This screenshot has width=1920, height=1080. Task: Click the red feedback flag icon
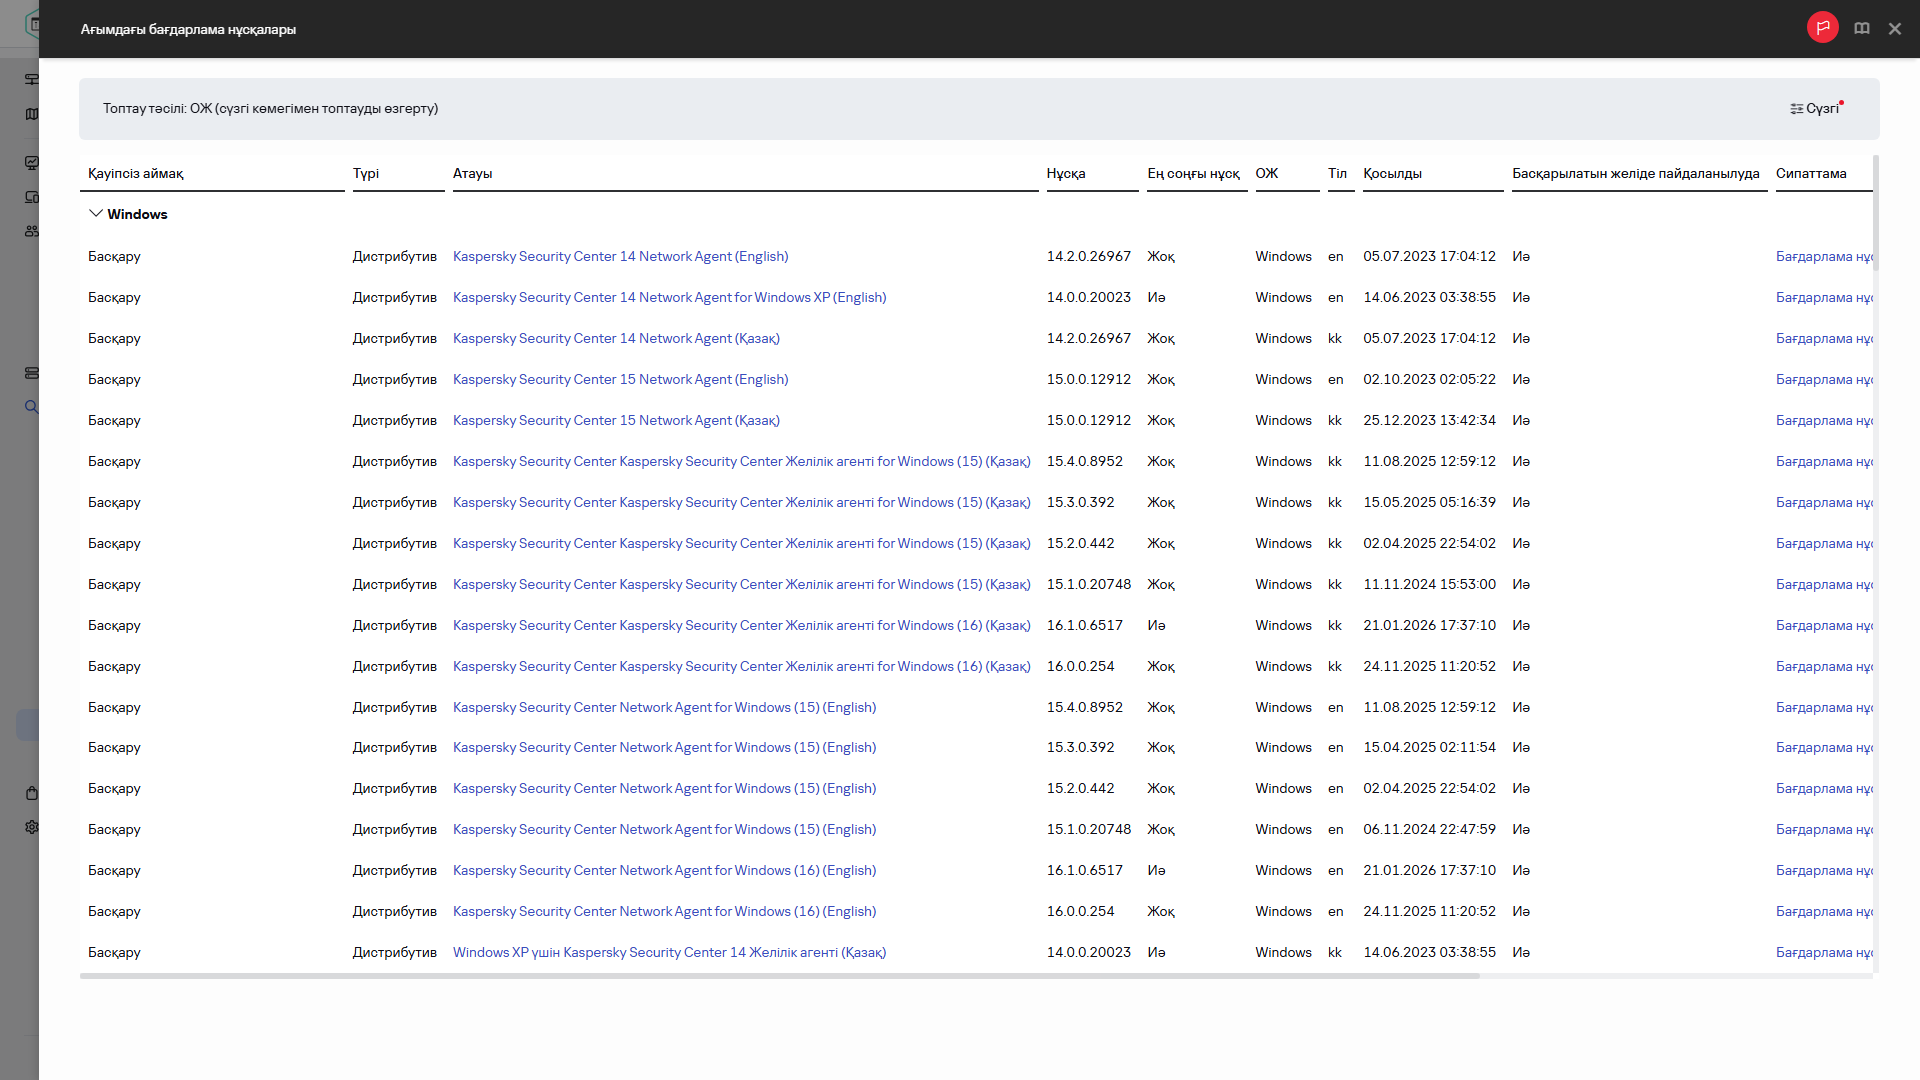click(x=1822, y=28)
